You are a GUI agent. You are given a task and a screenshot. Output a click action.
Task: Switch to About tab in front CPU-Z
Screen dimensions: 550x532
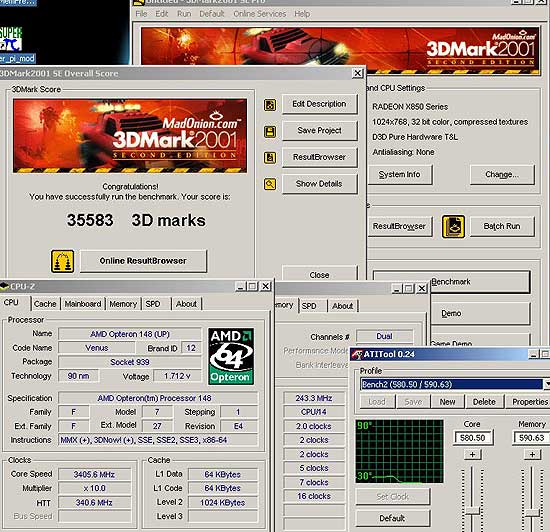coord(186,304)
